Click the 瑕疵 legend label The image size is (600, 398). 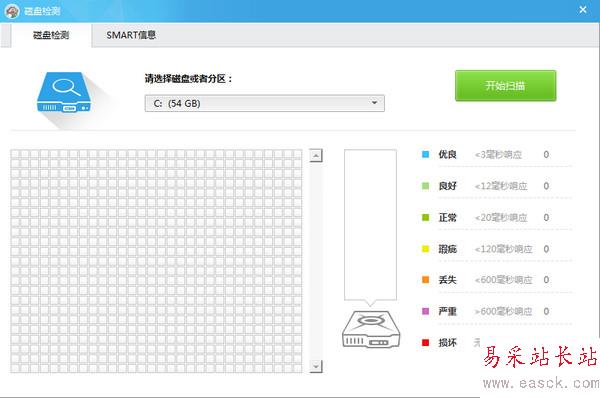click(447, 249)
